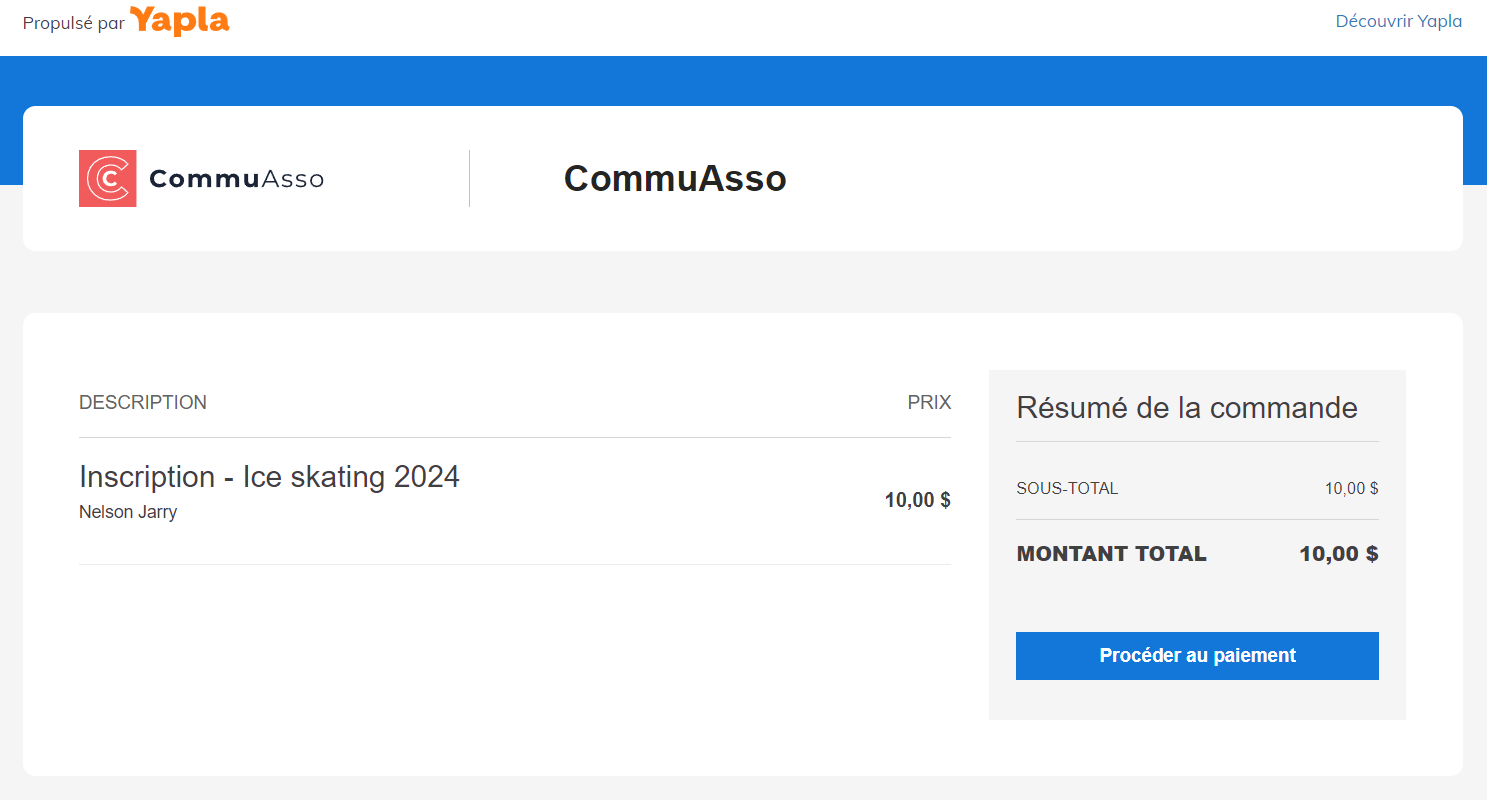The width and height of the screenshot is (1487, 800).
Task: Click the Résumé de la commande heading
Action: [x=1187, y=408]
